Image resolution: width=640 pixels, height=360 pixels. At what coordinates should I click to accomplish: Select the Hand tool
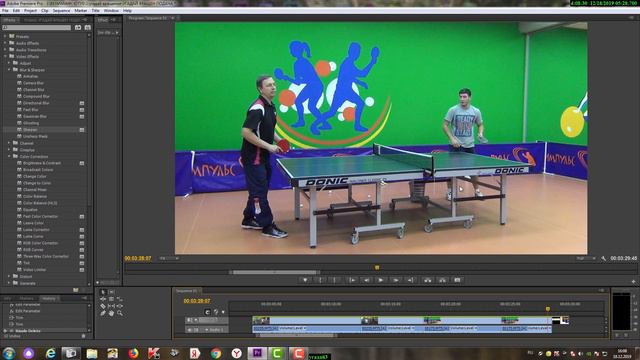(x=111, y=313)
